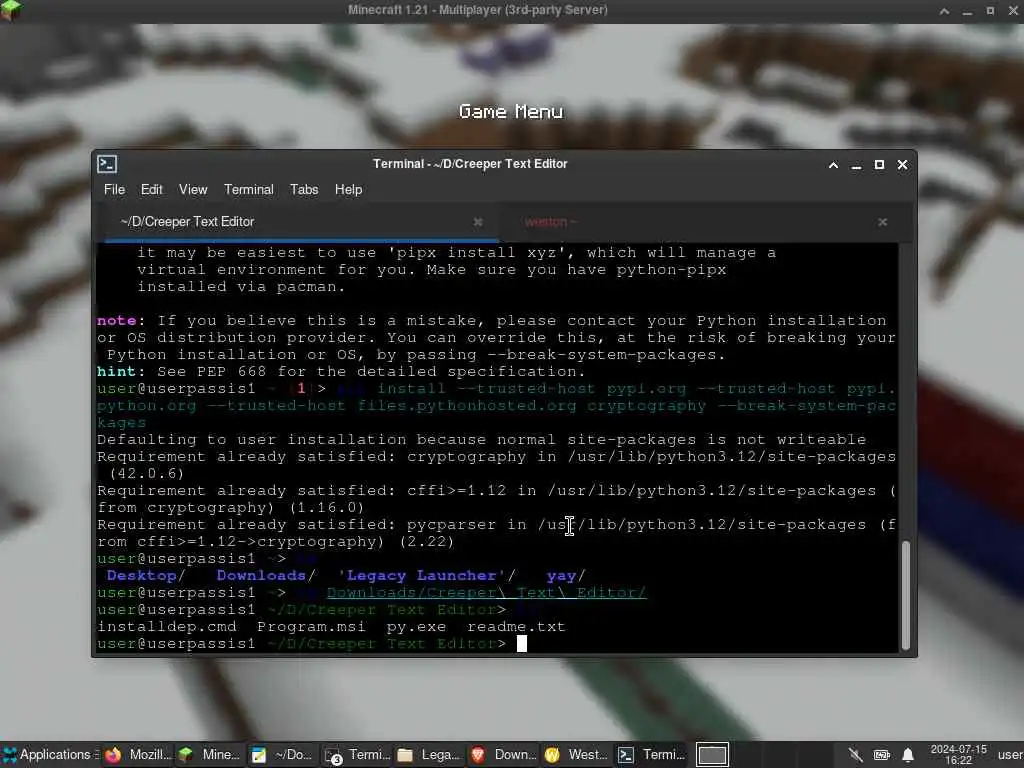Click the muted network tray icon
Image resolution: width=1024 pixels, height=768 pixels.
coord(855,756)
